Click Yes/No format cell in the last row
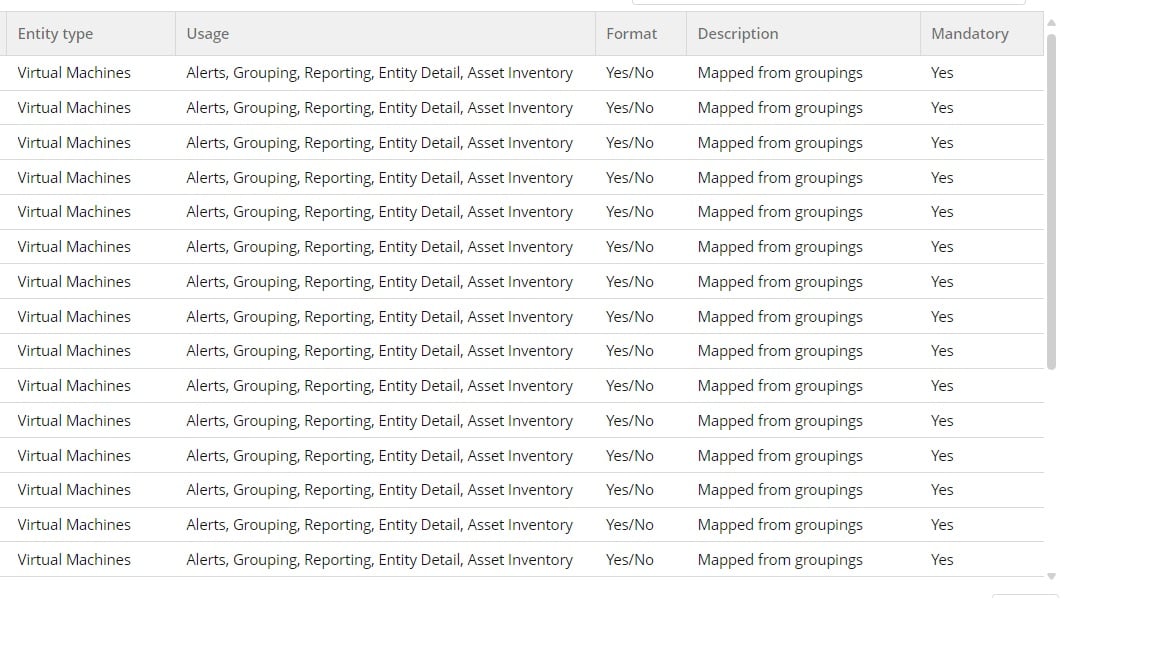The height and width of the screenshot is (648, 1152). (630, 560)
